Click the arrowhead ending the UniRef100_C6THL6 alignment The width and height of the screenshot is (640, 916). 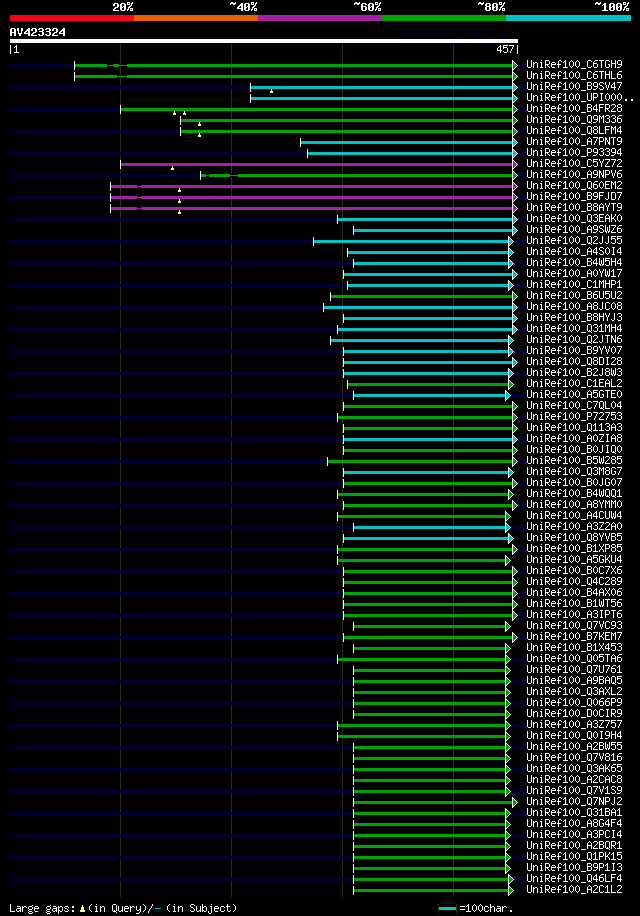[515, 76]
